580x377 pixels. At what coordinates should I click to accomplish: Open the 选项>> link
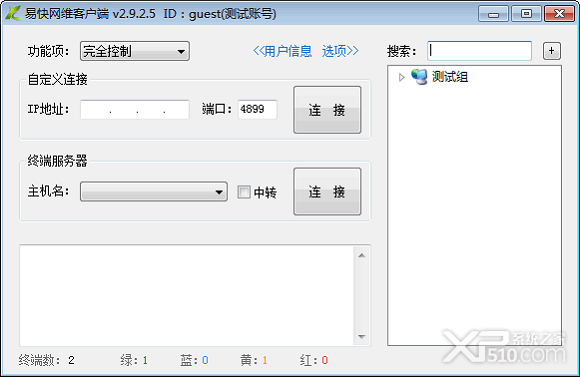pos(340,51)
